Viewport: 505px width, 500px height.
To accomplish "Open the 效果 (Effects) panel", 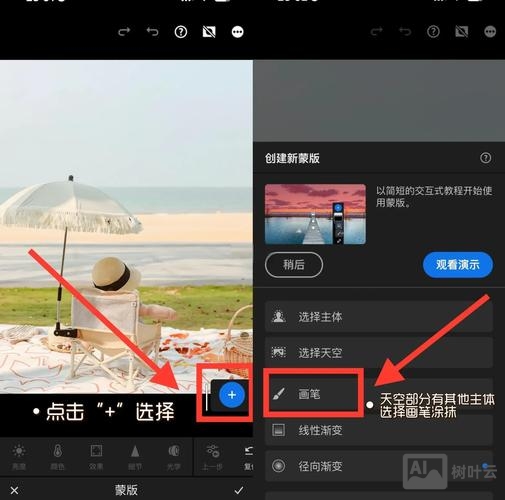I will click(96, 457).
